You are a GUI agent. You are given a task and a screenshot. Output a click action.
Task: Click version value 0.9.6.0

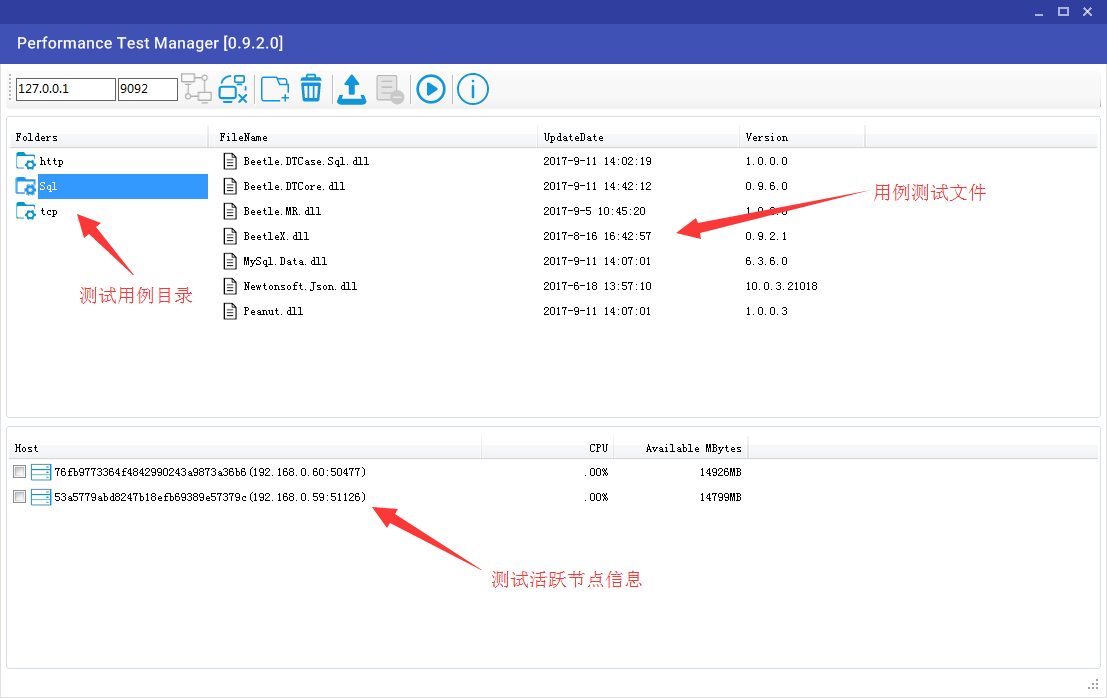pyautogui.click(x=767, y=186)
